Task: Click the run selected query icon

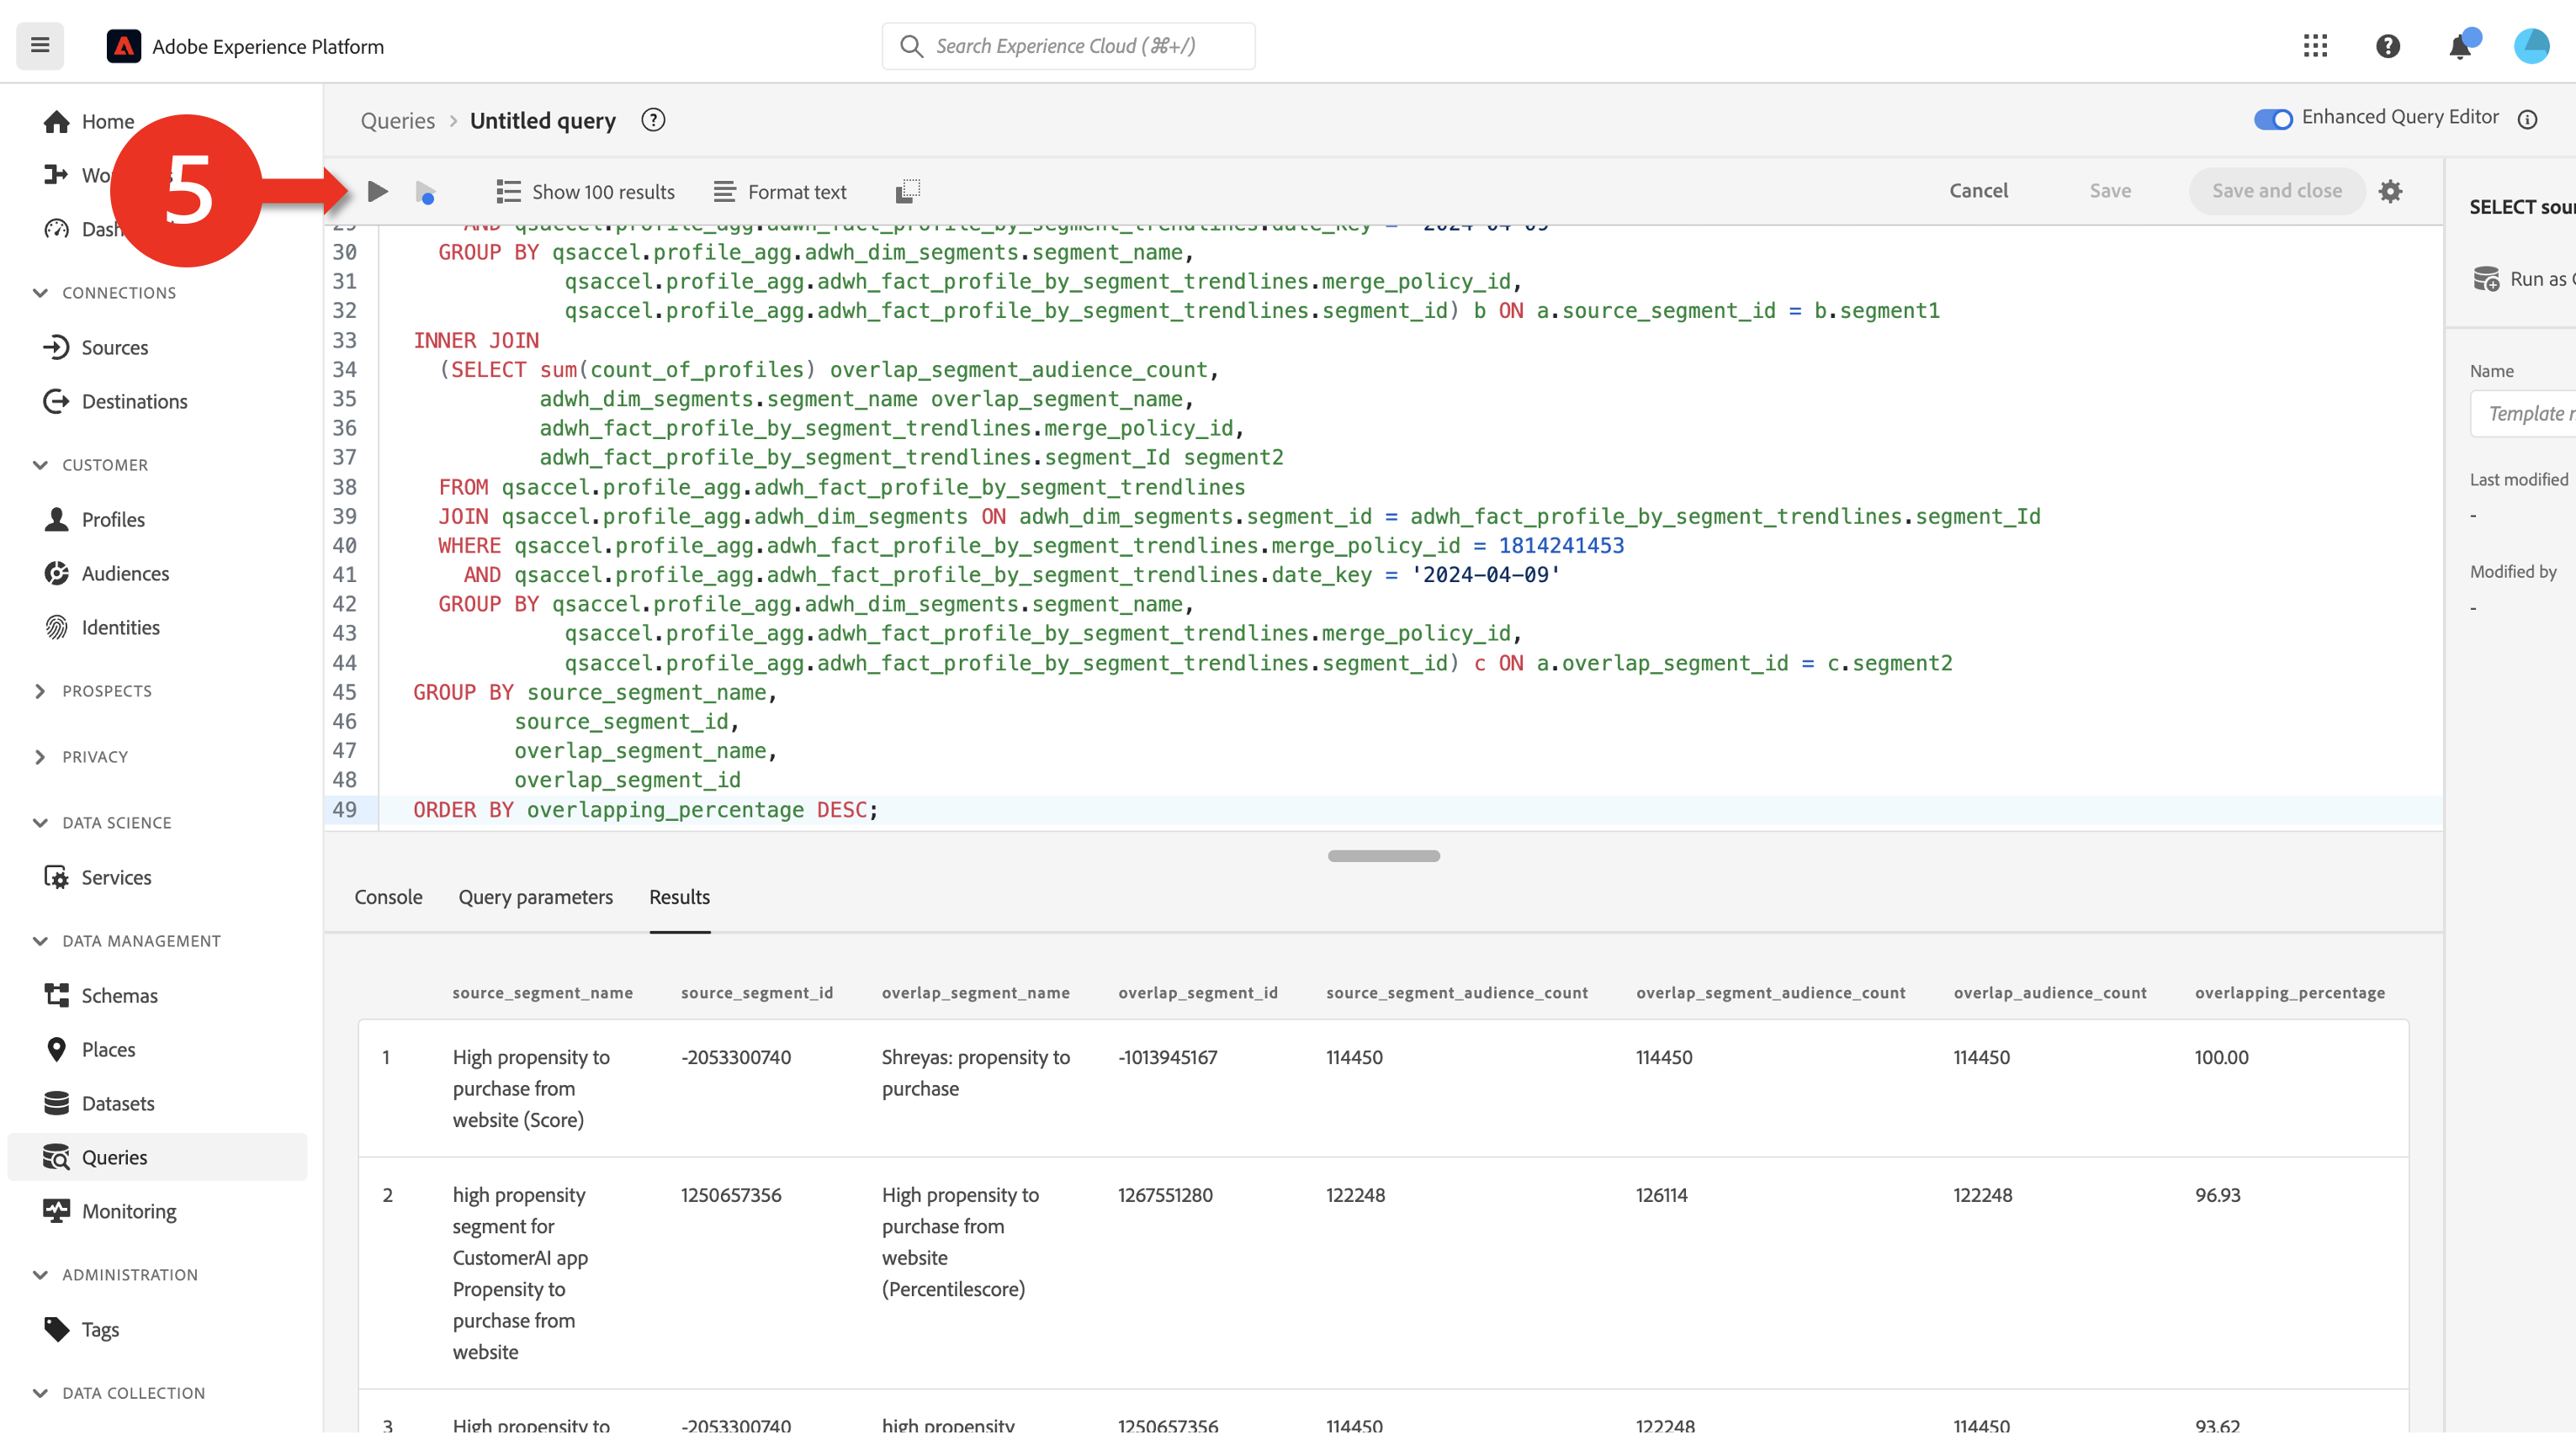Action: [425, 191]
